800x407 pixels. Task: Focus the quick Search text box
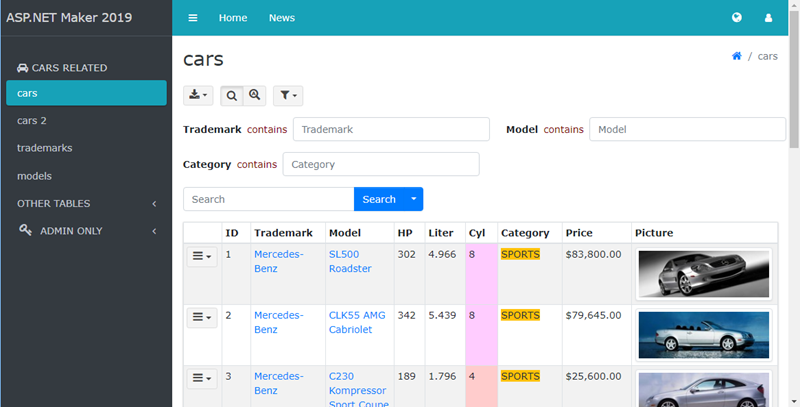[268, 199]
